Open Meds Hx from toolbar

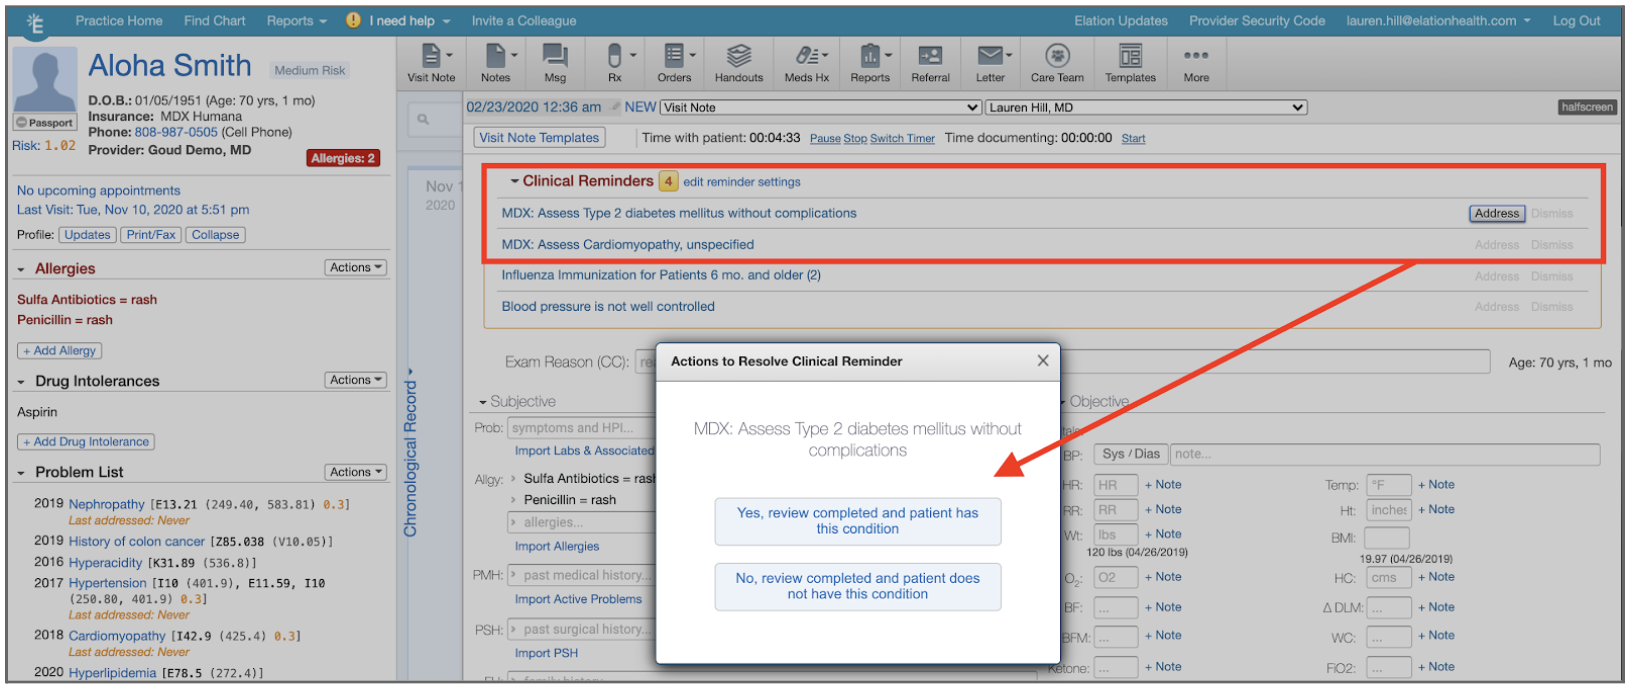click(x=806, y=63)
